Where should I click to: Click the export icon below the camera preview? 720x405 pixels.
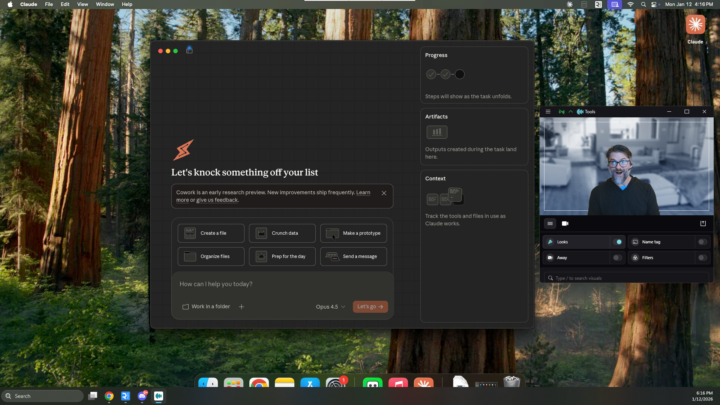click(x=703, y=224)
